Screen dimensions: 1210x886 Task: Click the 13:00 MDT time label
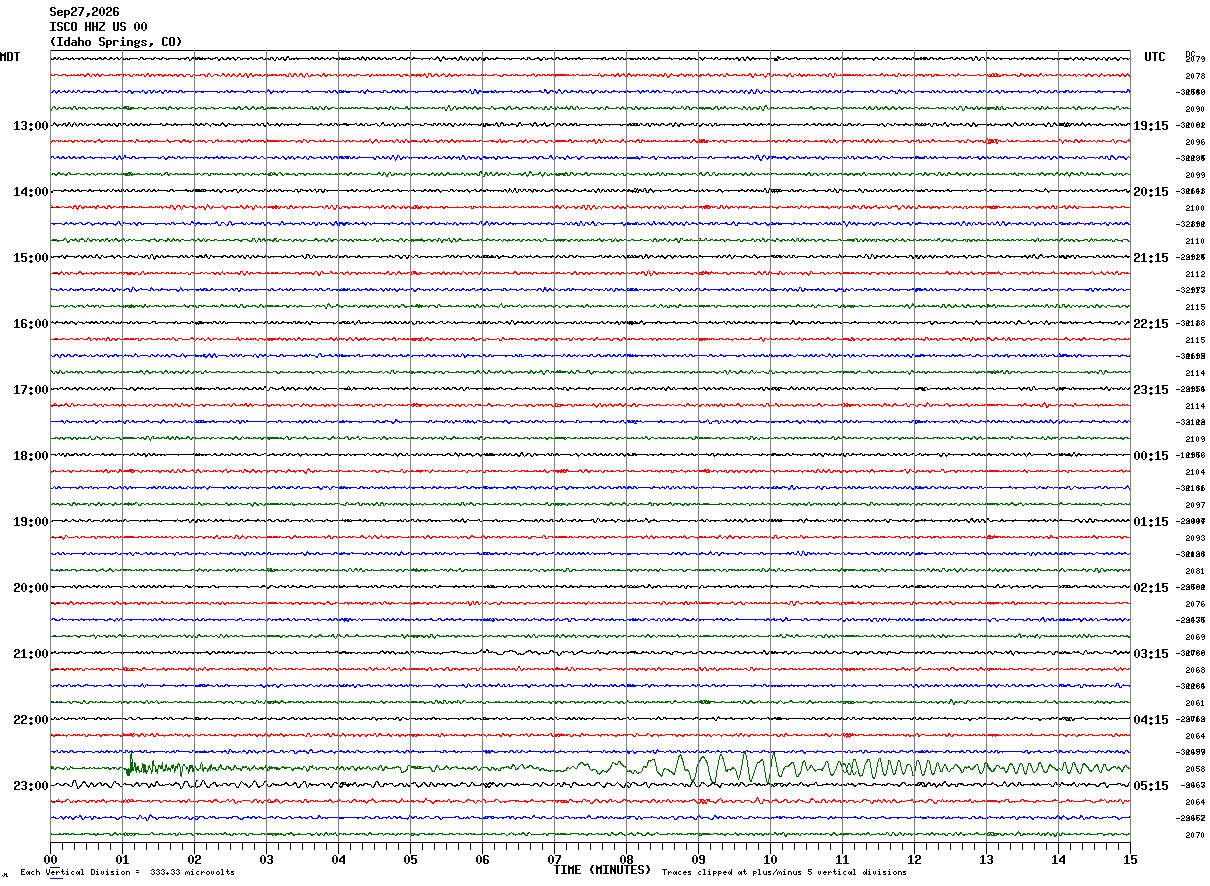pyautogui.click(x=30, y=126)
